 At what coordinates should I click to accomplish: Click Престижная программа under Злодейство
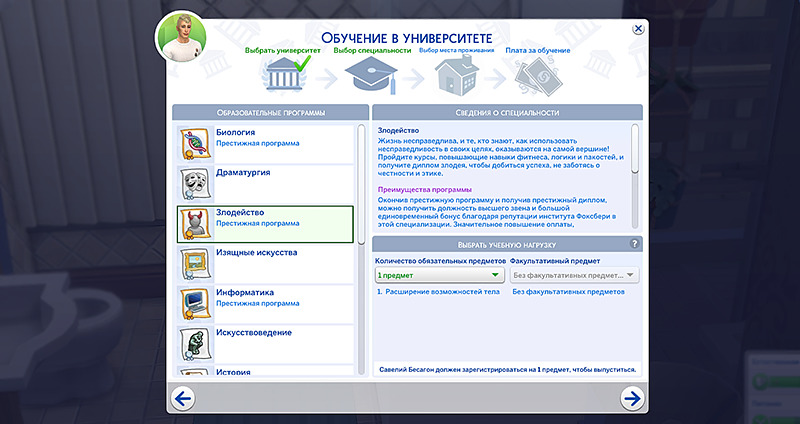(x=258, y=223)
